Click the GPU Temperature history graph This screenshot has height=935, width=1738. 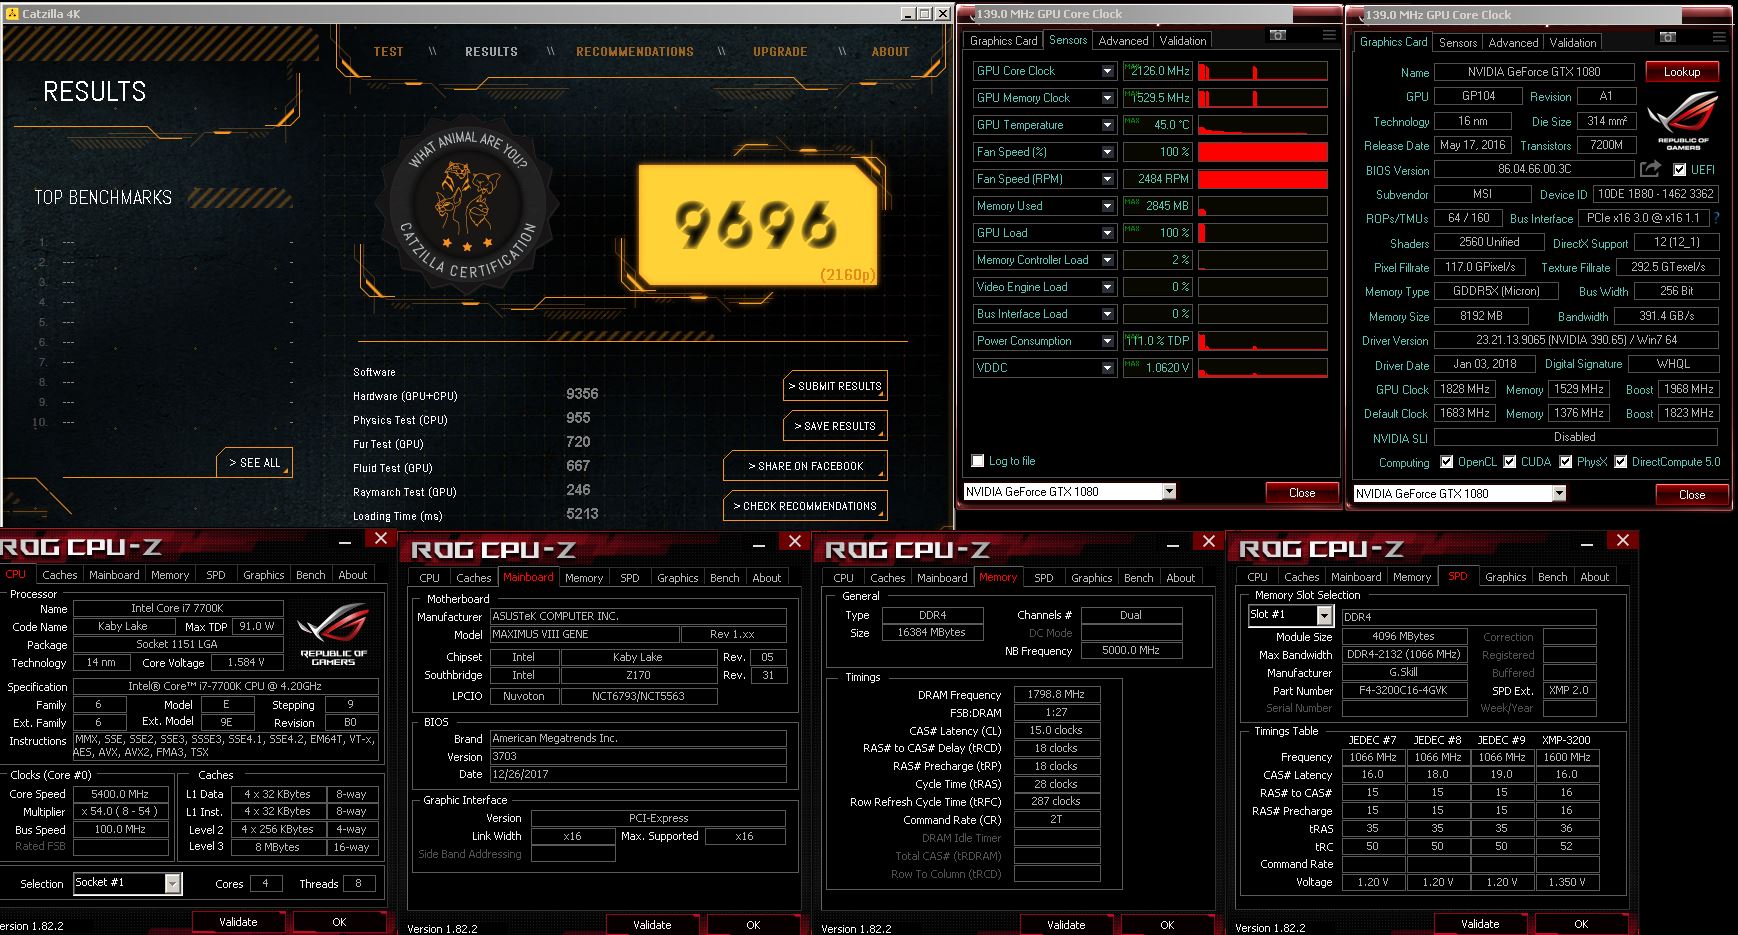[1263, 125]
